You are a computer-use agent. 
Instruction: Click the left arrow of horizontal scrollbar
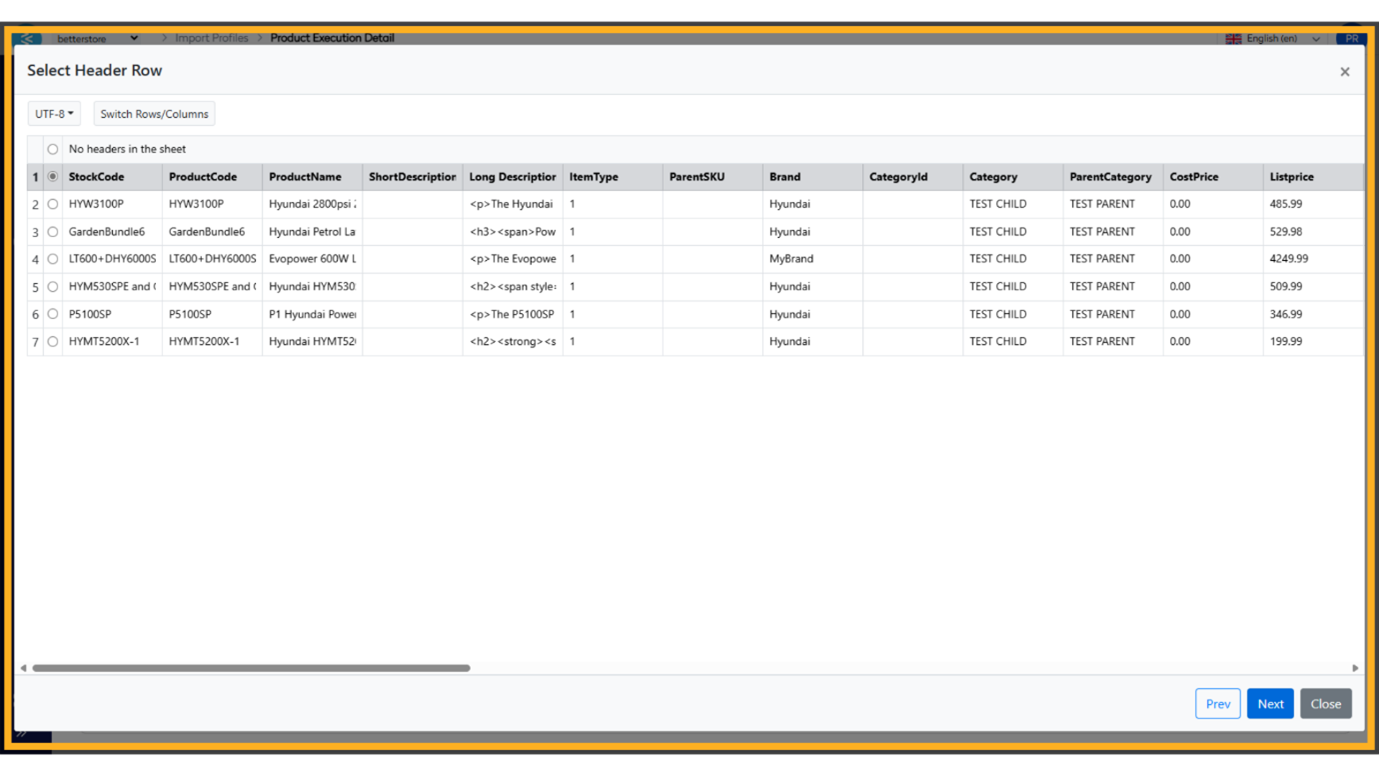tap(23, 668)
